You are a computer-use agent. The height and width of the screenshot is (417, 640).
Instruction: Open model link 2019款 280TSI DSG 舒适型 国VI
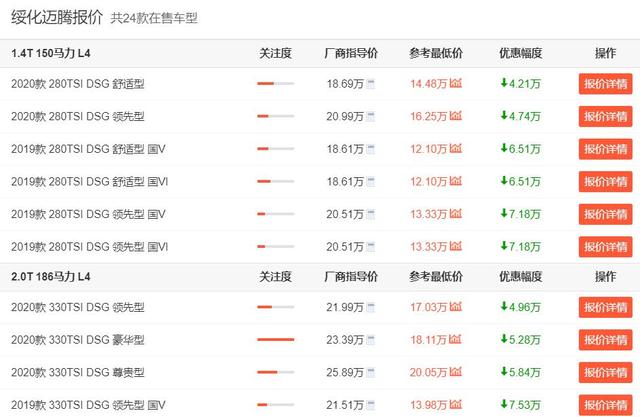tap(89, 182)
